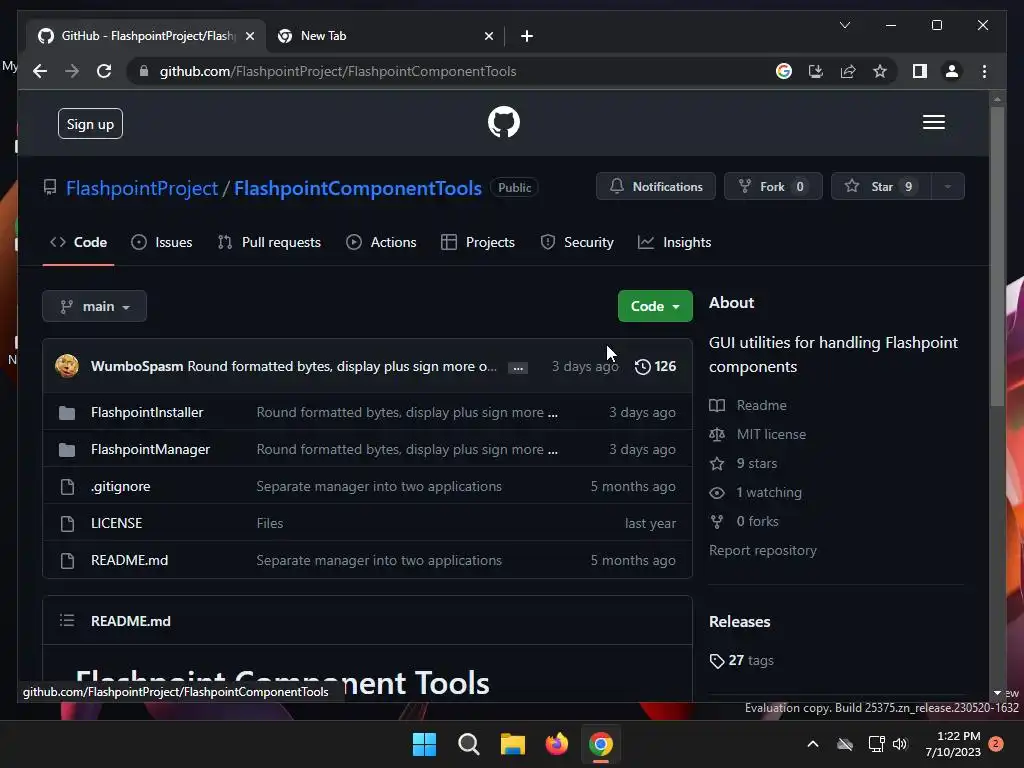Click WumboSpasm's avatar image
Viewport: 1024px width, 768px height.
(67, 366)
